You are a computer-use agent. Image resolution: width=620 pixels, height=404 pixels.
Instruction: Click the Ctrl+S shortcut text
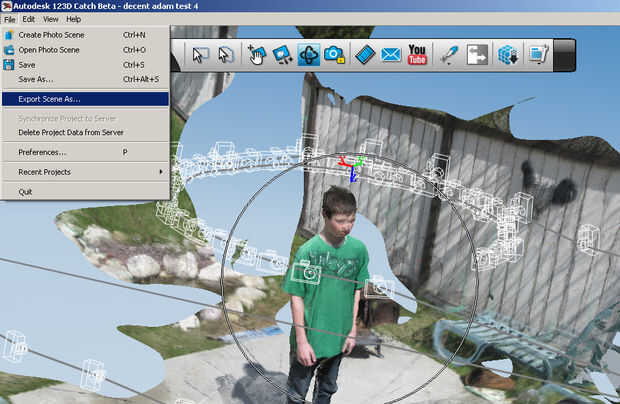point(134,65)
